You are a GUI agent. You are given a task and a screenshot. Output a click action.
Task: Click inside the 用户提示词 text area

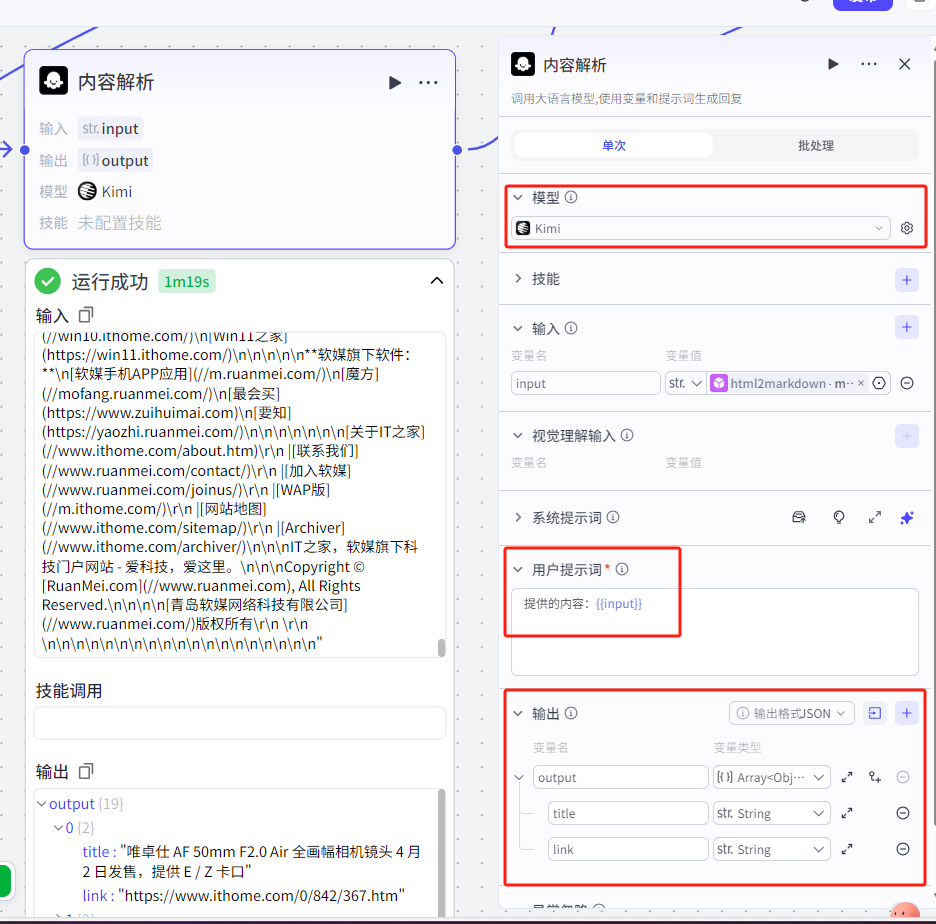[715, 632]
